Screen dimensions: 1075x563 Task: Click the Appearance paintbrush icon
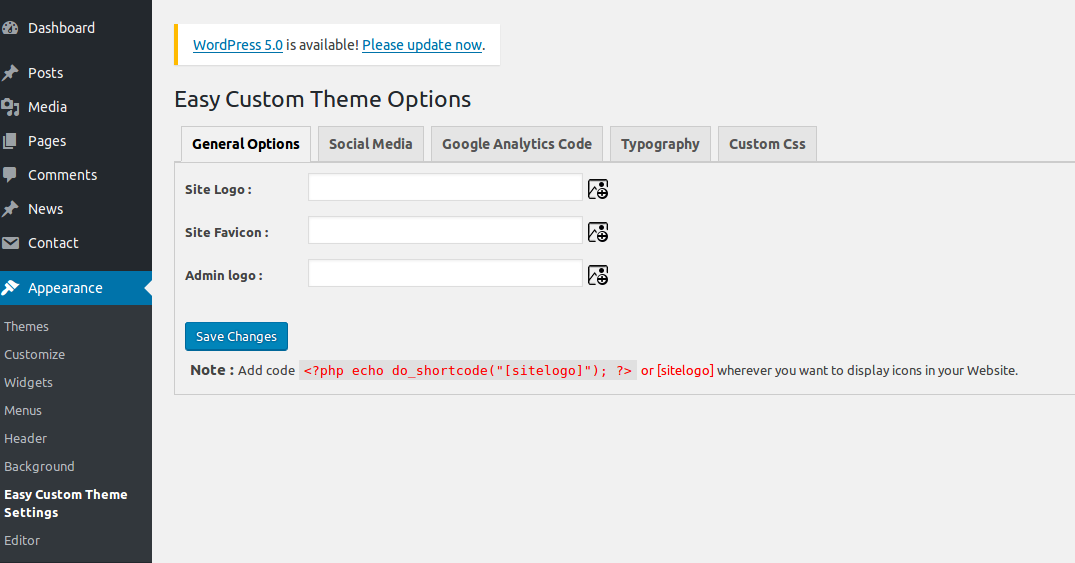tap(10, 288)
